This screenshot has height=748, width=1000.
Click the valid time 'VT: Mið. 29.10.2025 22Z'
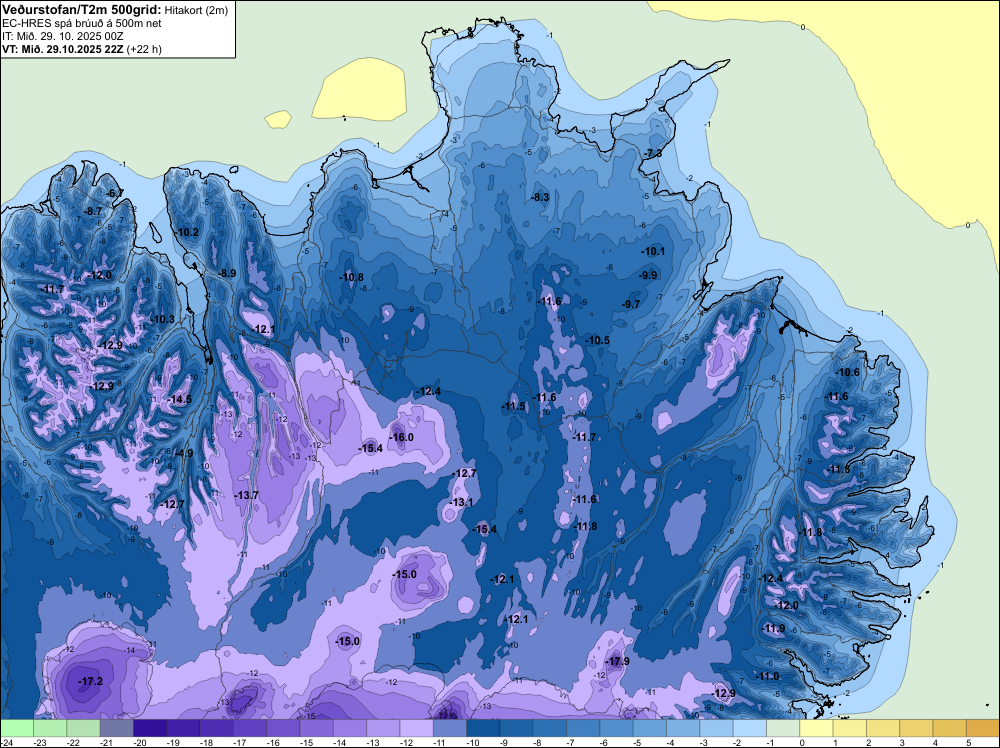(x=63, y=50)
